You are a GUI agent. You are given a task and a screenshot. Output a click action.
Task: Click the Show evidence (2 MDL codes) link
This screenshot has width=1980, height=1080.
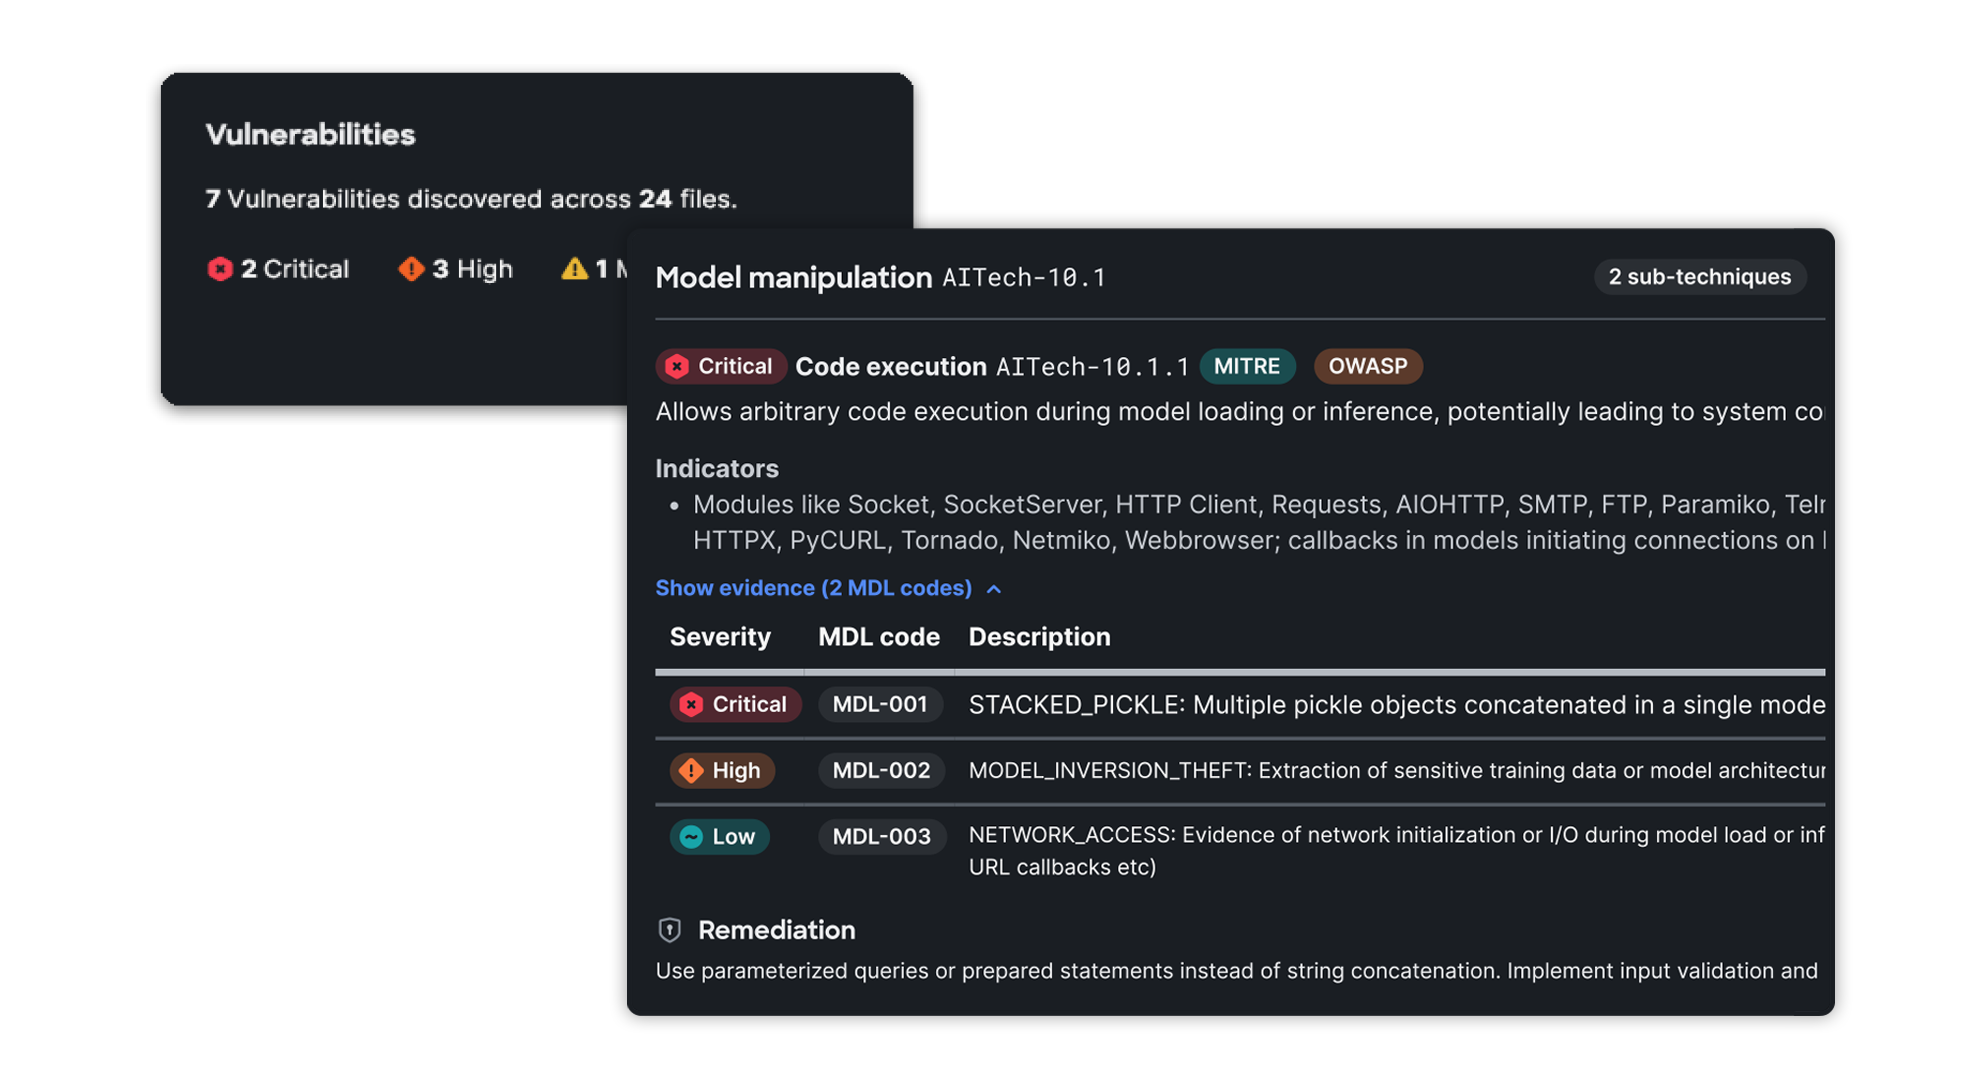click(813, 588)
